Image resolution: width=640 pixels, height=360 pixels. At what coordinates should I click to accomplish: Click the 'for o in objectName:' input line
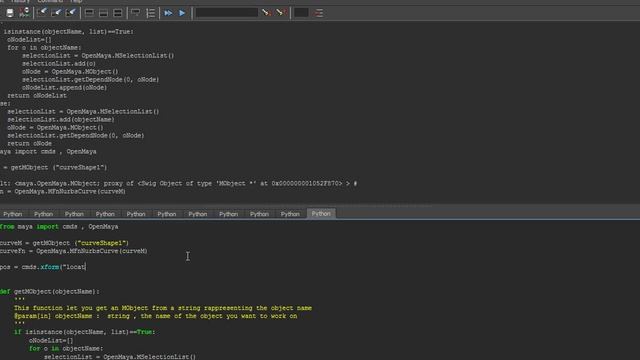coord(66,348)
